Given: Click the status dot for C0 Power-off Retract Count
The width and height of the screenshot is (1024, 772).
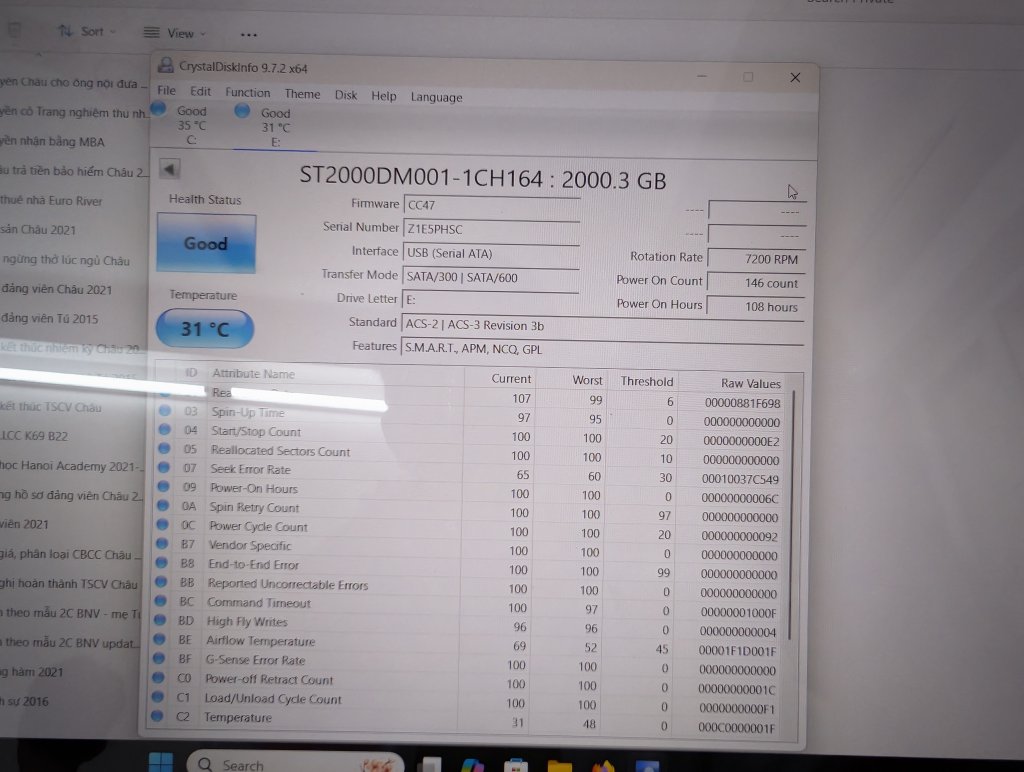Looking at the screenshot, I should pyautogui.click(x=157, y=677).
